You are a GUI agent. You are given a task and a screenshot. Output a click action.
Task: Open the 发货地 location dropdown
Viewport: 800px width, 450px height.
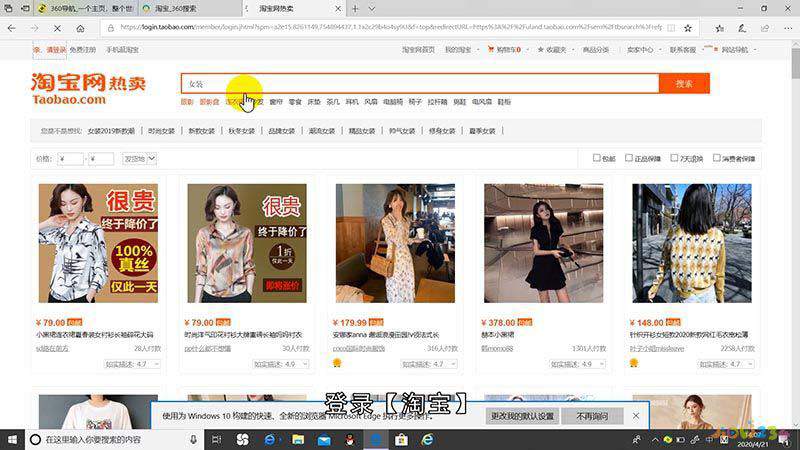pos(139,159)
